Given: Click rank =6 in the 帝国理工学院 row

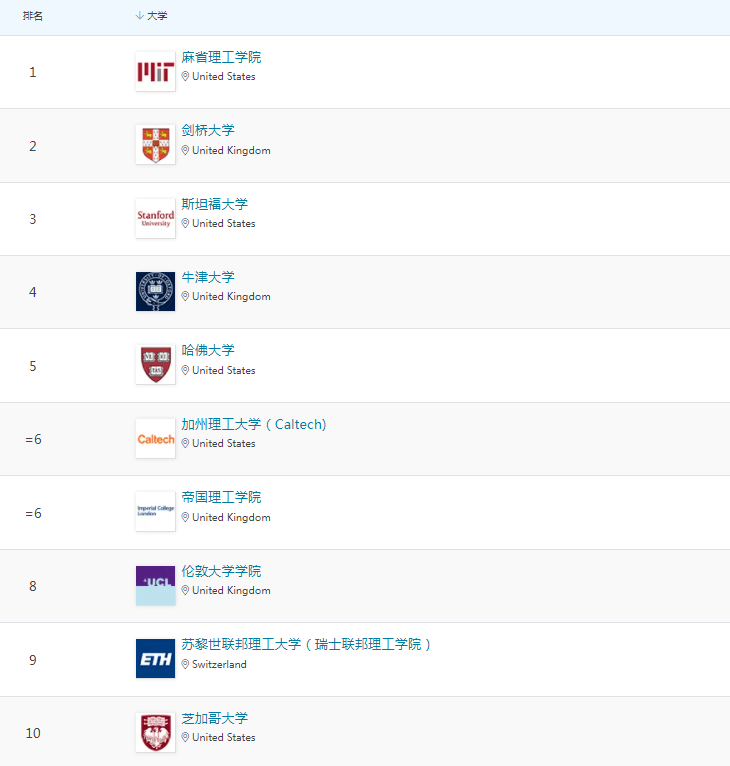Looking at the screenshot, I should click(33, 513).
